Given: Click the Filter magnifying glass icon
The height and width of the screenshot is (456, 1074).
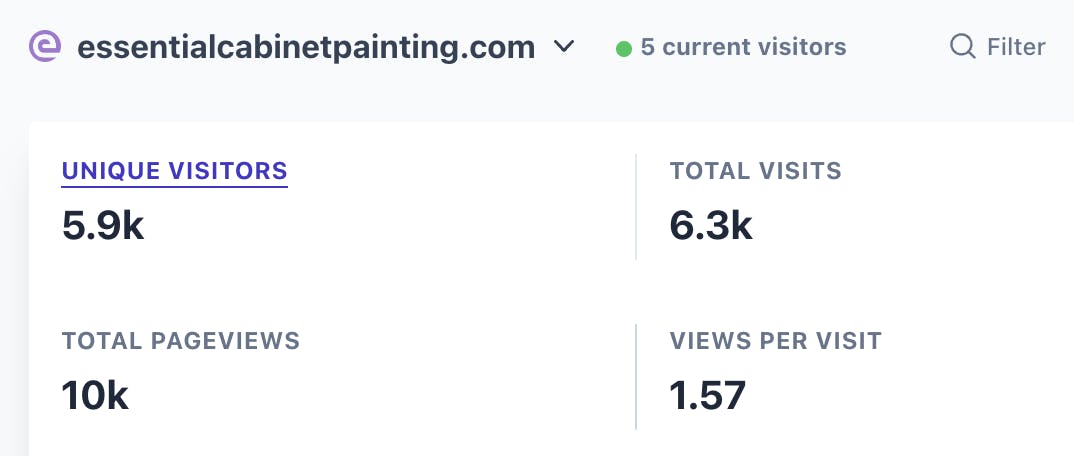Looking at the screenshot, I should click(962, 46).
